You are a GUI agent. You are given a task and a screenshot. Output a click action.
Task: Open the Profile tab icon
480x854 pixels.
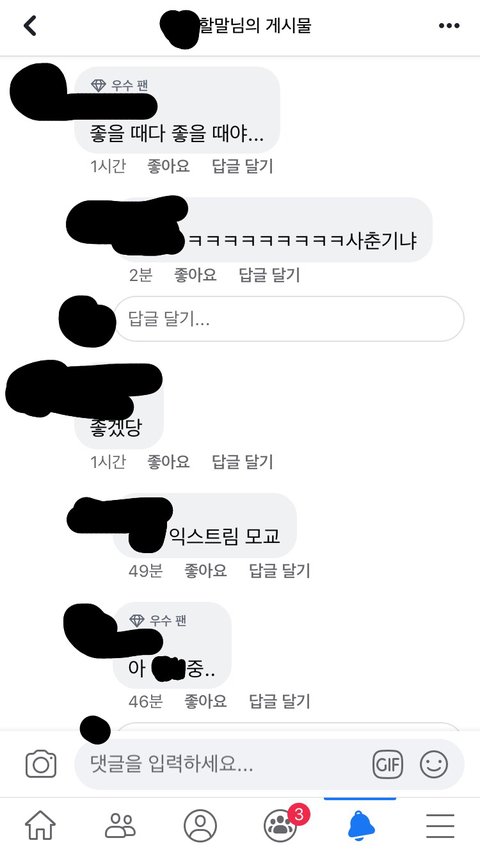pyautogui.click(x=200, y=826)
